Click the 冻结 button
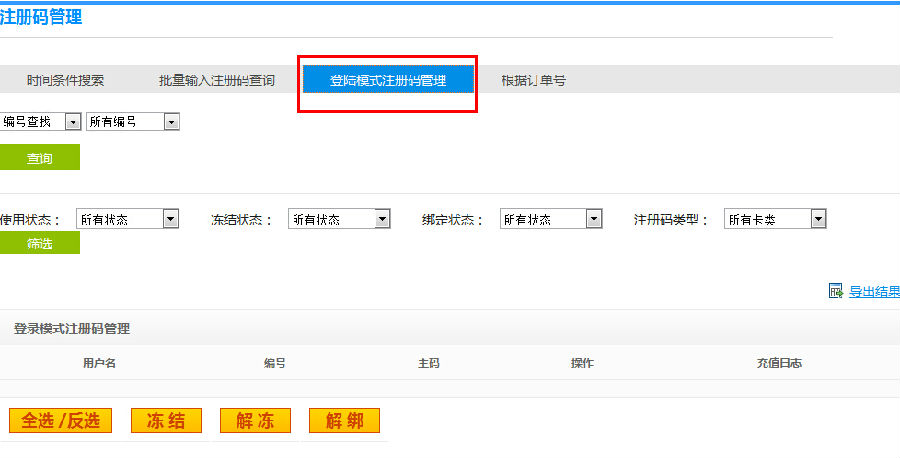This screenshot has height=458, width=900. [165, 421]
